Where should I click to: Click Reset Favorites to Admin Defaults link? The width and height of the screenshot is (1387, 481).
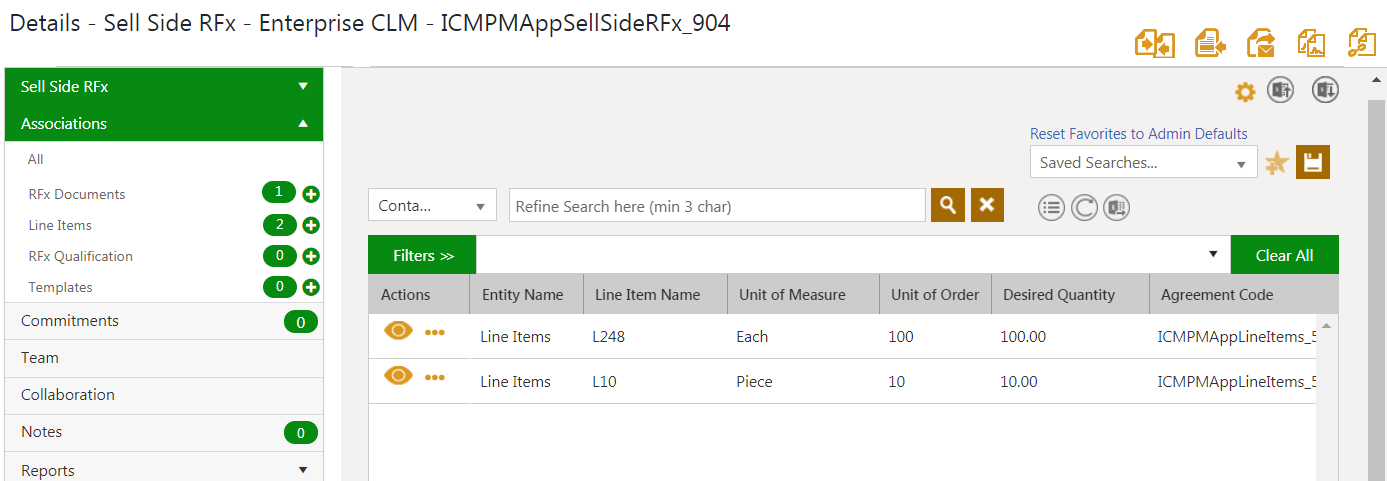pos(1138,134)
